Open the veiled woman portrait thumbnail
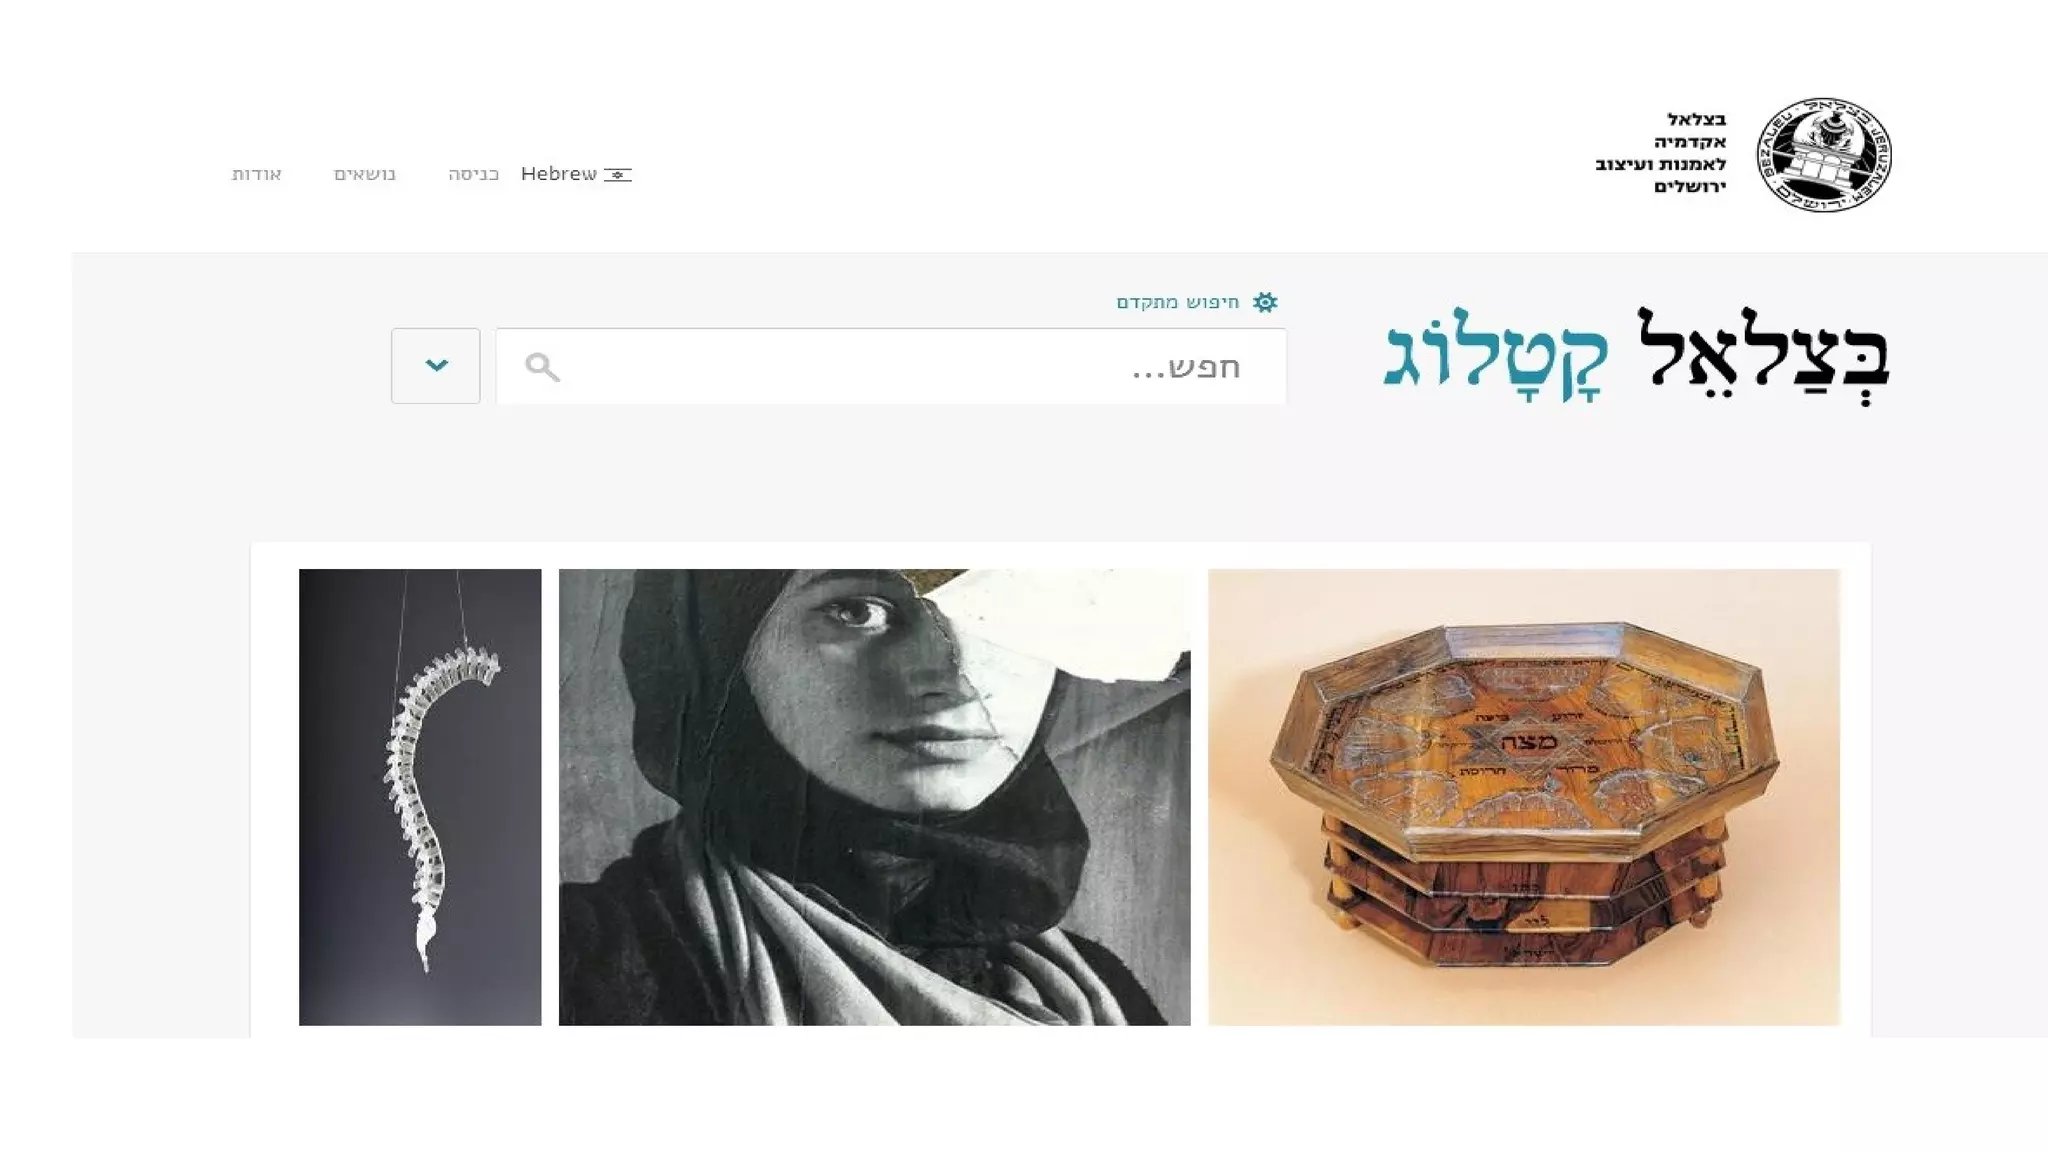 pos(875,797)
